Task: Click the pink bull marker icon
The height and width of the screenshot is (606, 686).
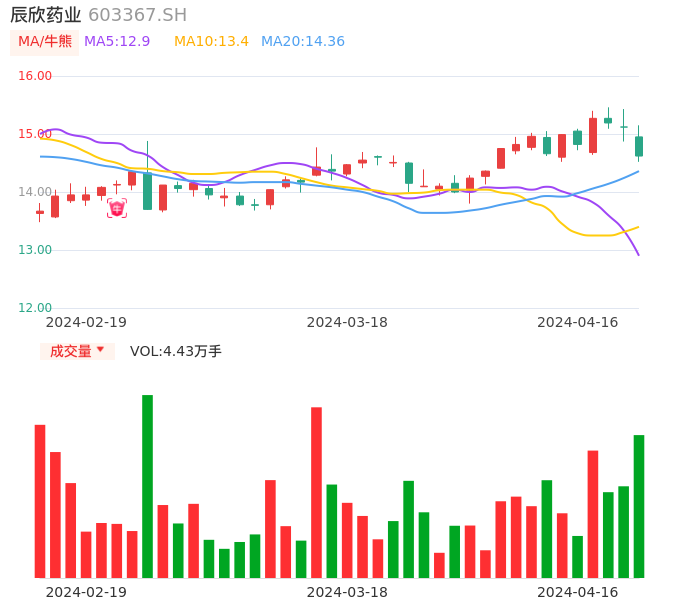Action: [x=117, y=208]
